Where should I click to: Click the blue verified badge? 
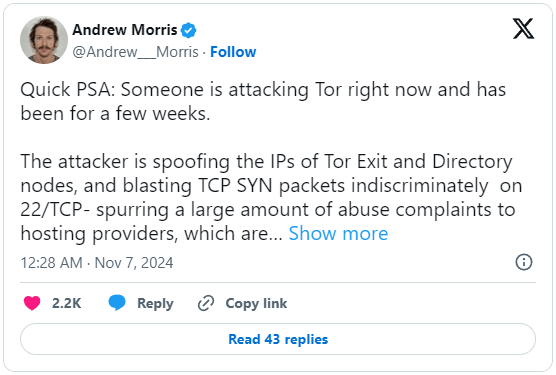(x=188, y=30)
